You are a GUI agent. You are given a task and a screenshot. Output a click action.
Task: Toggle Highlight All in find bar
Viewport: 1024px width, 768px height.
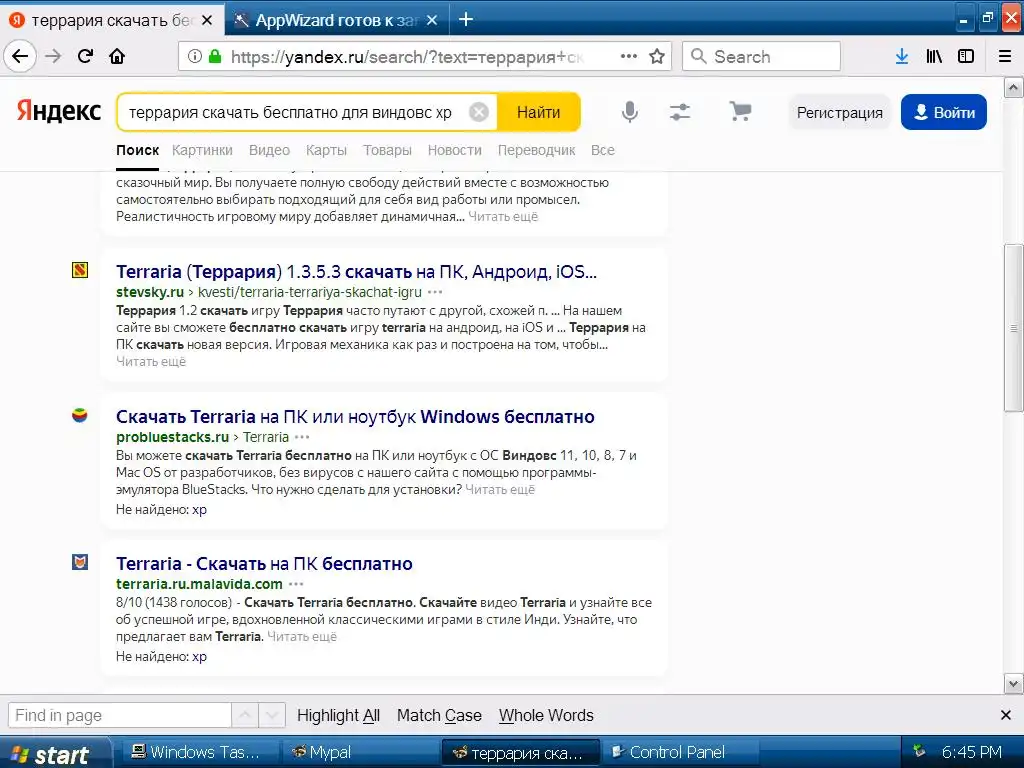point(338,715)
